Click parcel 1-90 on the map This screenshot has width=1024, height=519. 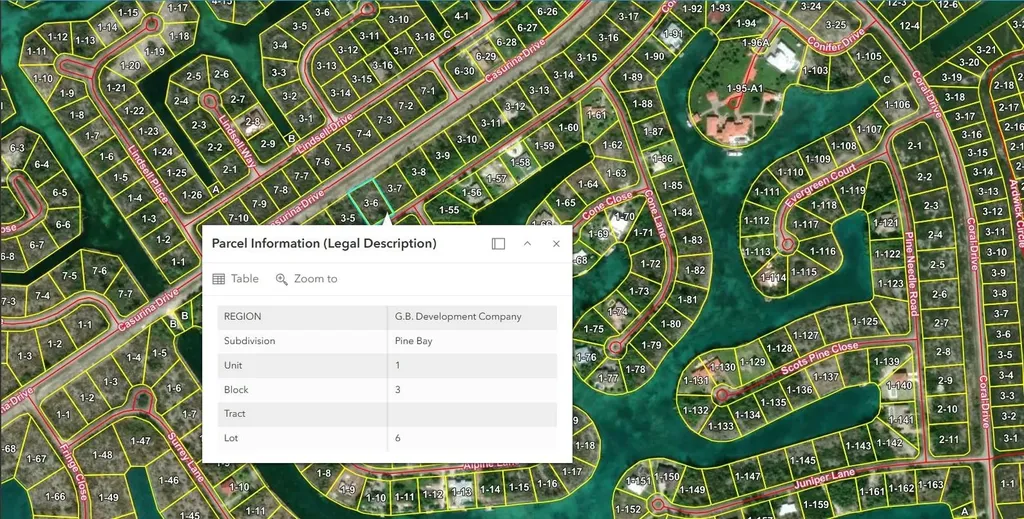pyautogui.click(x=654, y=56)
